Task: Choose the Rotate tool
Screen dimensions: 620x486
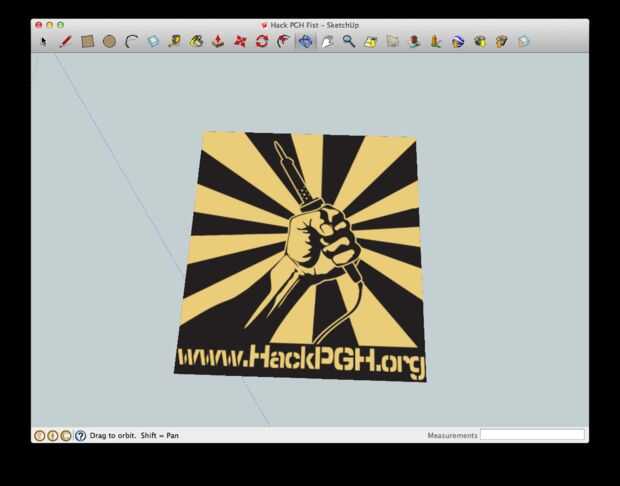Action: (x=262, y=41)
